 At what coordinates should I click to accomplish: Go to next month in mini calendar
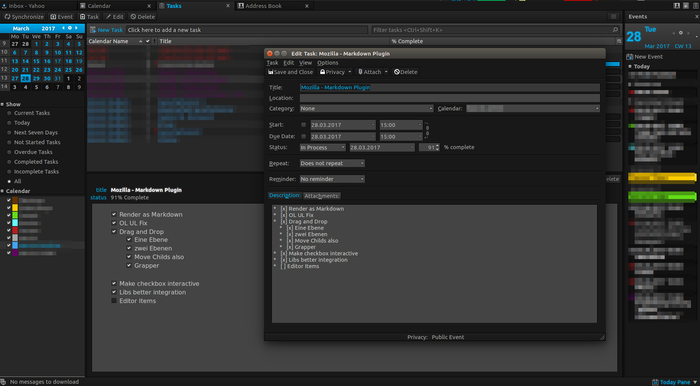[76, 28]
